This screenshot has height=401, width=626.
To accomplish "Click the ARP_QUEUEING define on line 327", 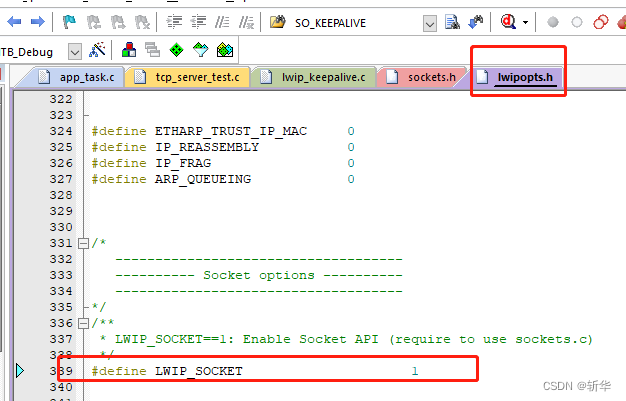I will [x=203, y=179].
